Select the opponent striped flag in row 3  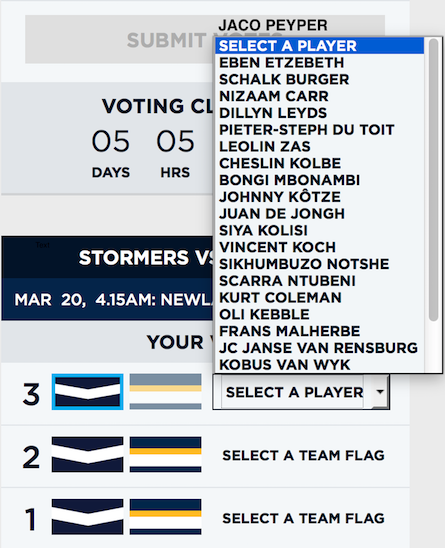click(x=165, y=392)
